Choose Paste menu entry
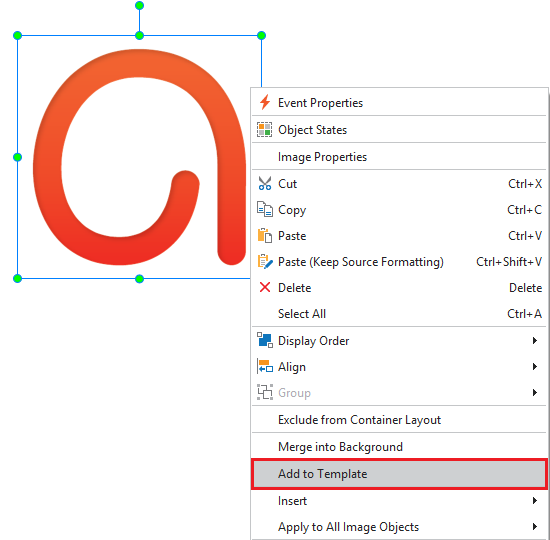The width and height of the screenshot is (550, 540). click(x=399, y=235)
